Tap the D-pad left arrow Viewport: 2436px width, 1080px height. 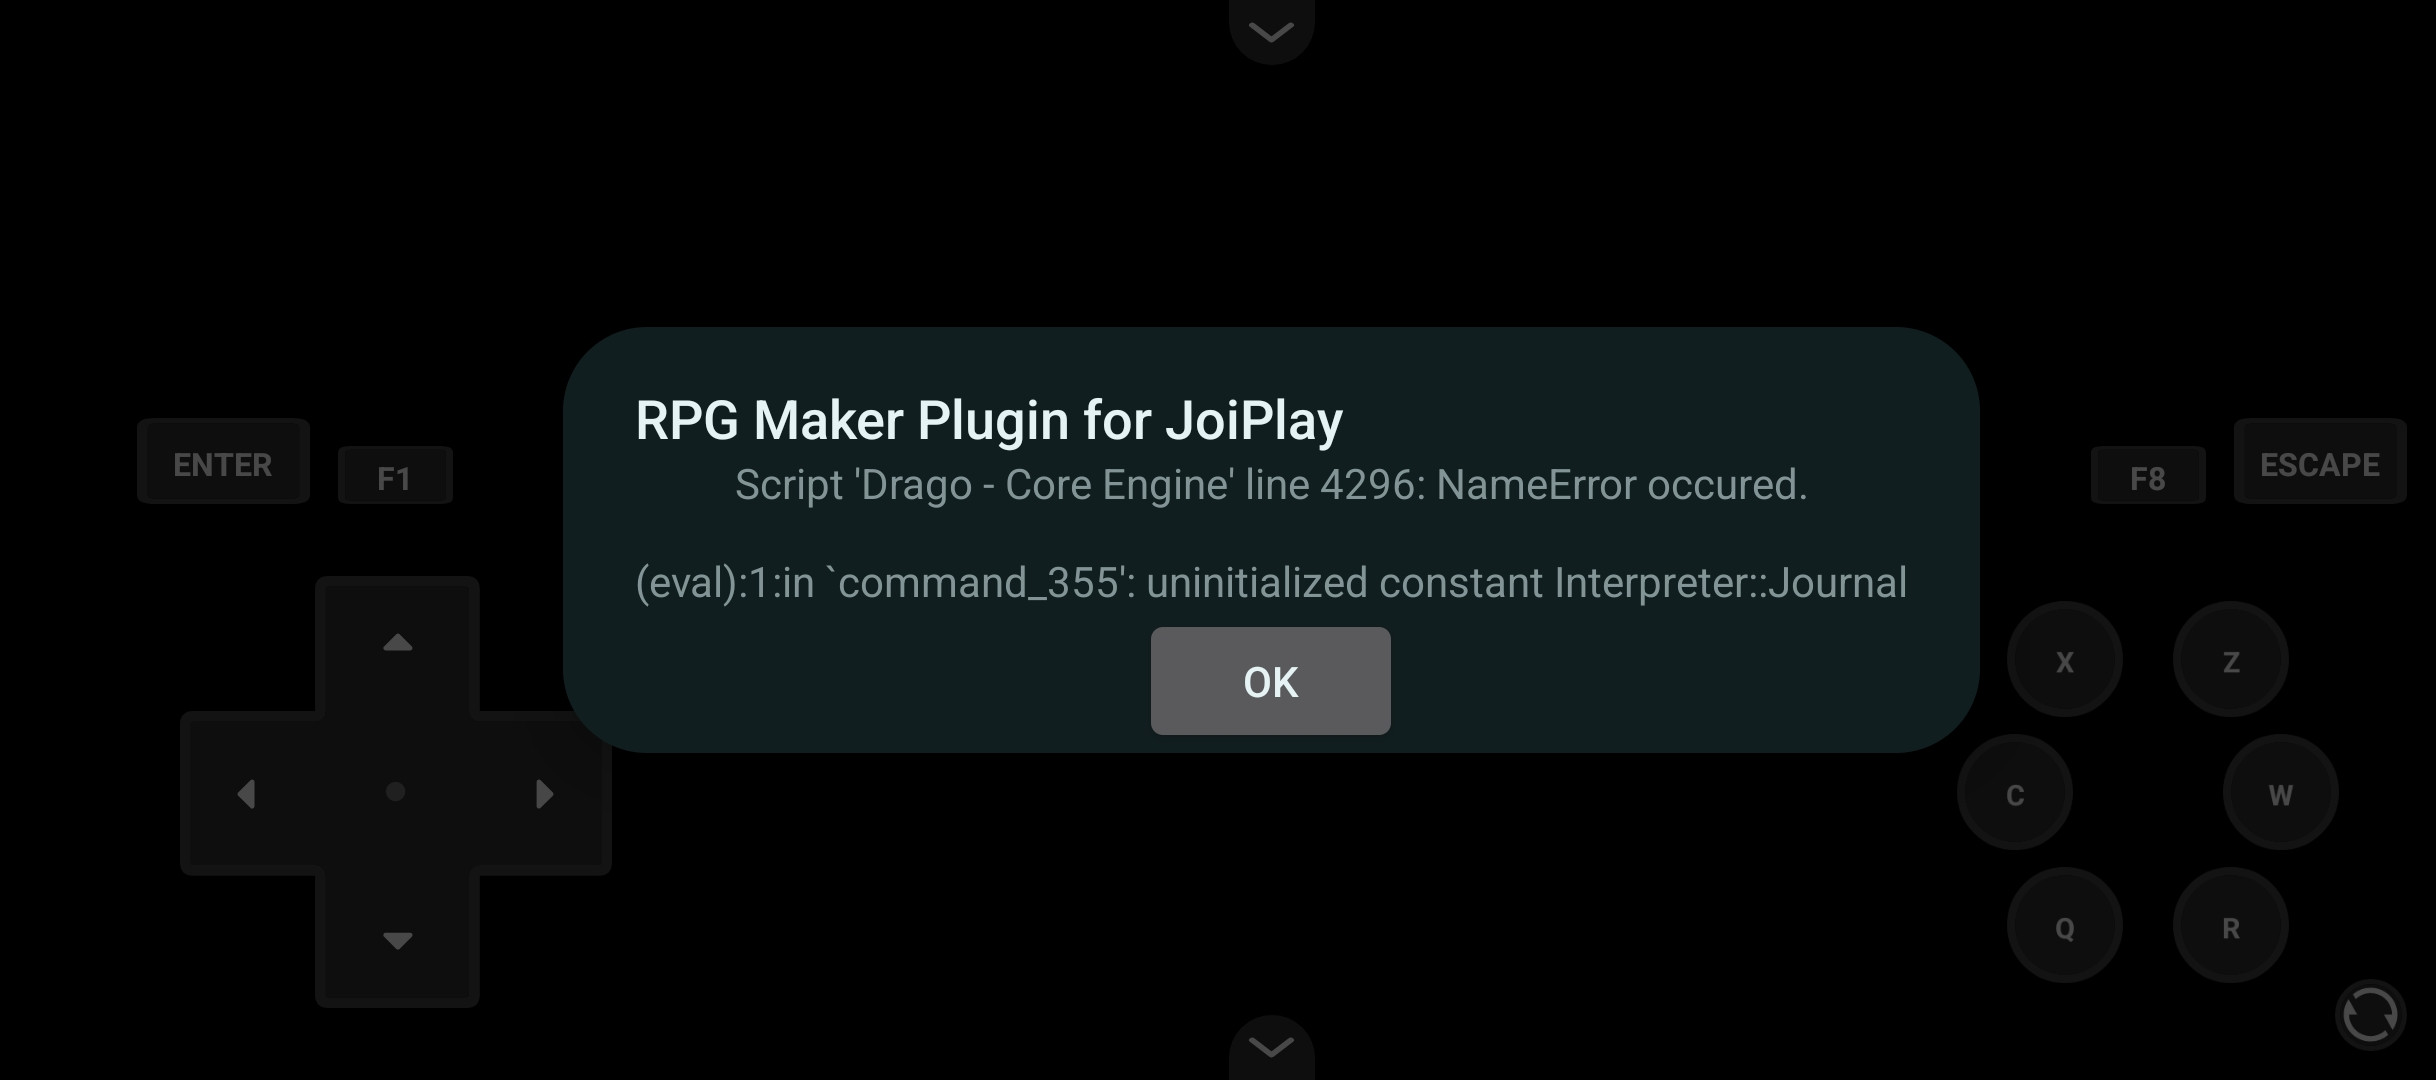click(x=246, y=794)
